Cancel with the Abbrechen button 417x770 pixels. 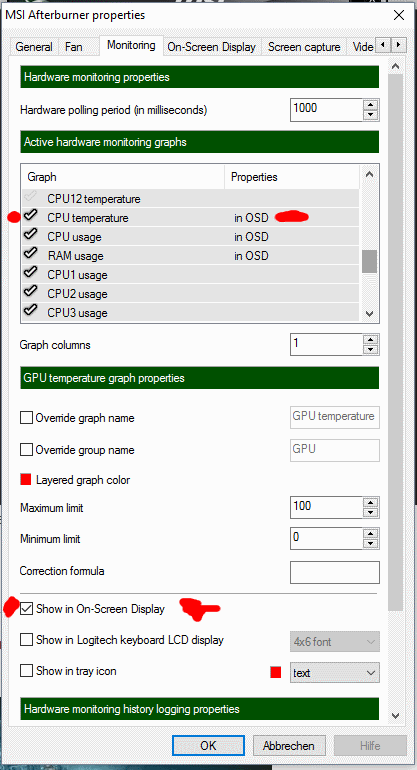(288, 745)
